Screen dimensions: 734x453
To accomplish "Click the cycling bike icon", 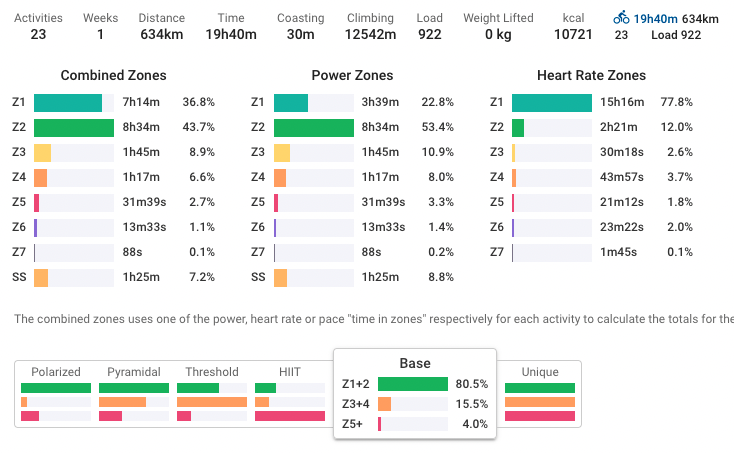I will [x=621, y=18].
